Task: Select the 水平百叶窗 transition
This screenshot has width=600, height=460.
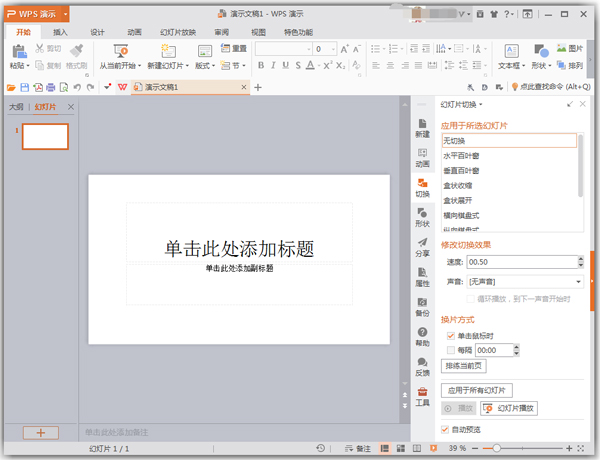Action: [x=509, y=156]
